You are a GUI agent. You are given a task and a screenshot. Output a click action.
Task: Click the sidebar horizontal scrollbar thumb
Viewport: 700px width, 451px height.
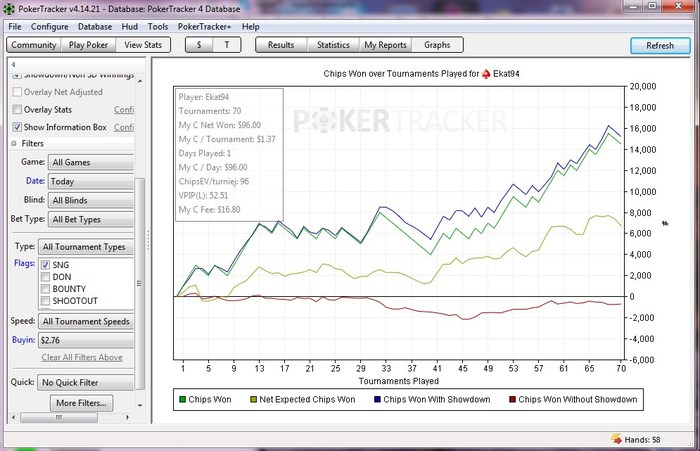point(58,418)
